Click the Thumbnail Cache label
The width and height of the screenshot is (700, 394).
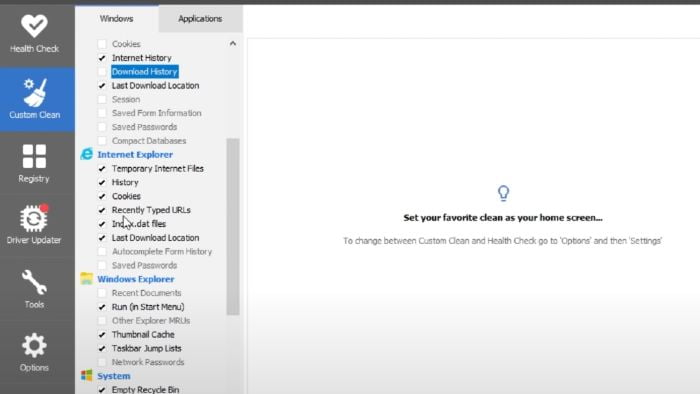143,334
